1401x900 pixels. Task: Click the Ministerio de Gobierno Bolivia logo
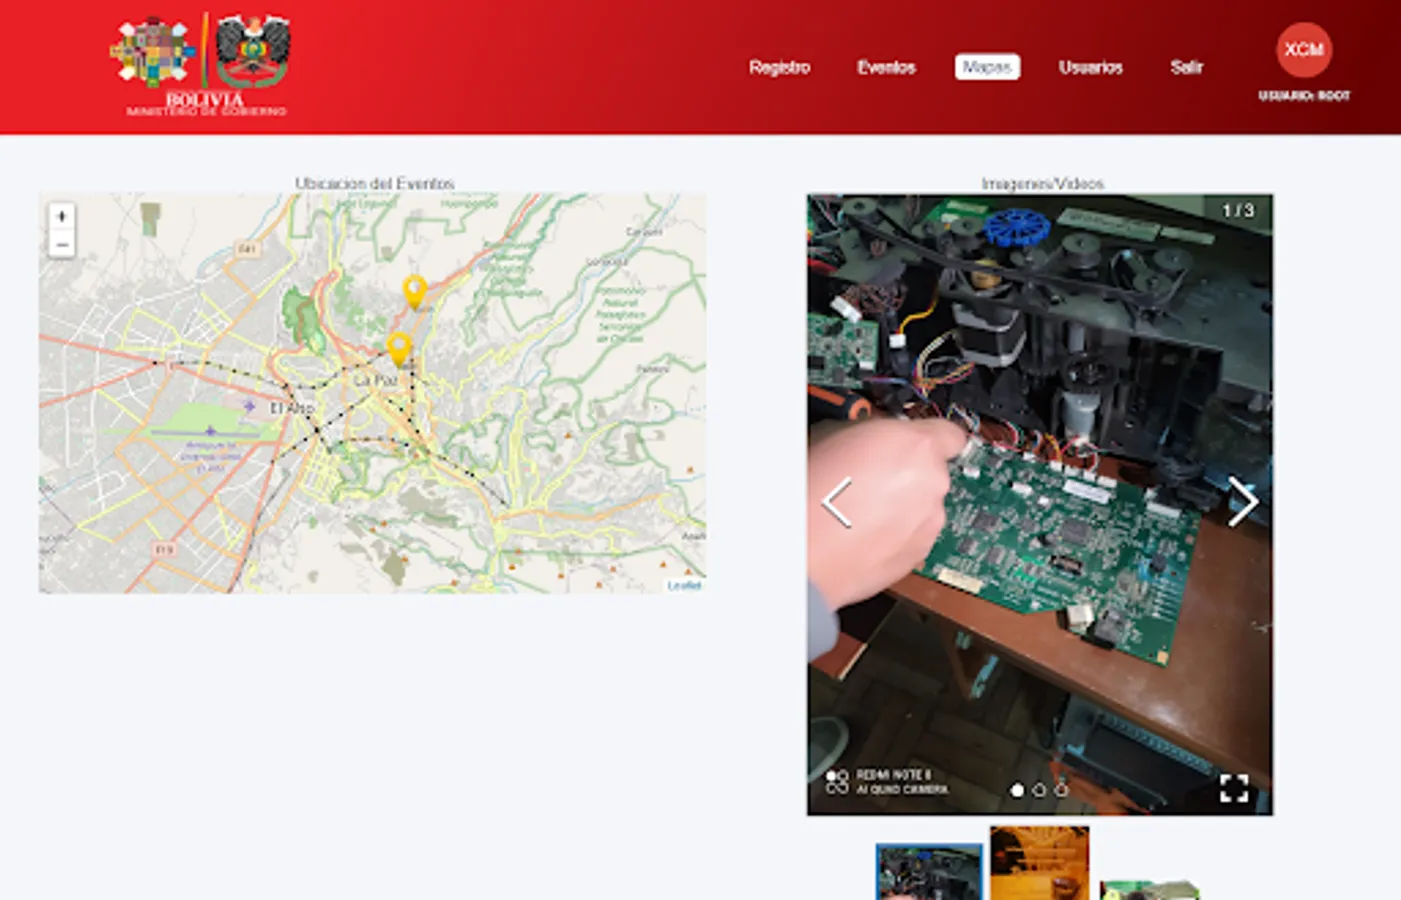tap(196, 63)
